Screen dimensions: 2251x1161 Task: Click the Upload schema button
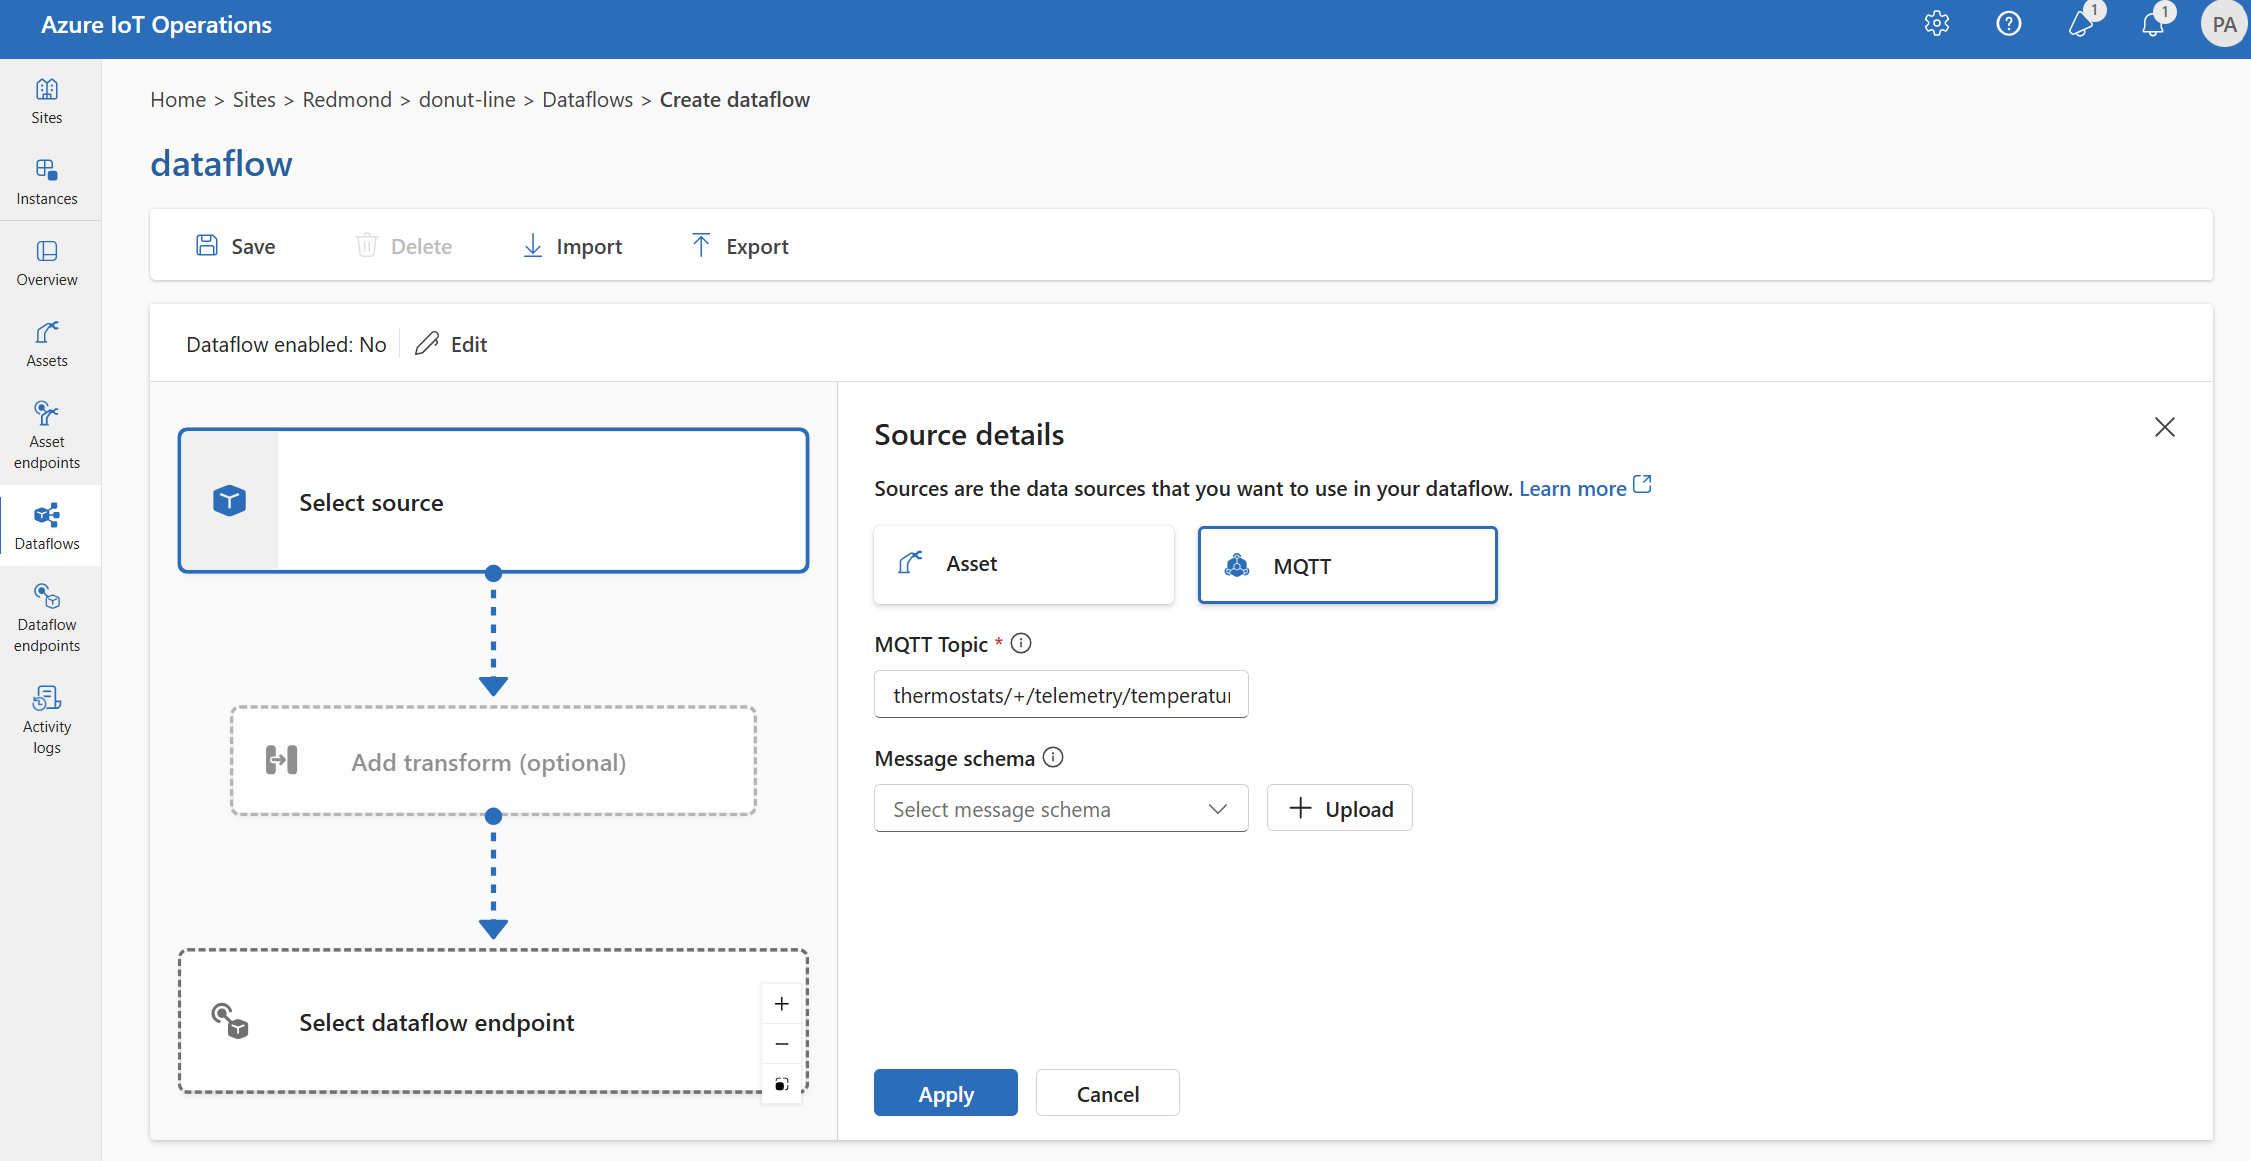tap(1339, 807)
